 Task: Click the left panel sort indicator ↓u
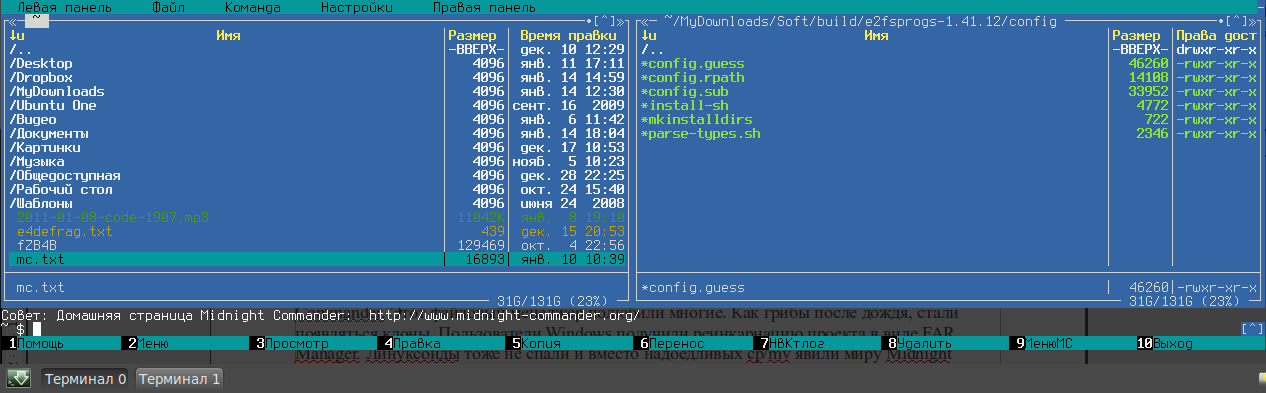tap(17, 35)
